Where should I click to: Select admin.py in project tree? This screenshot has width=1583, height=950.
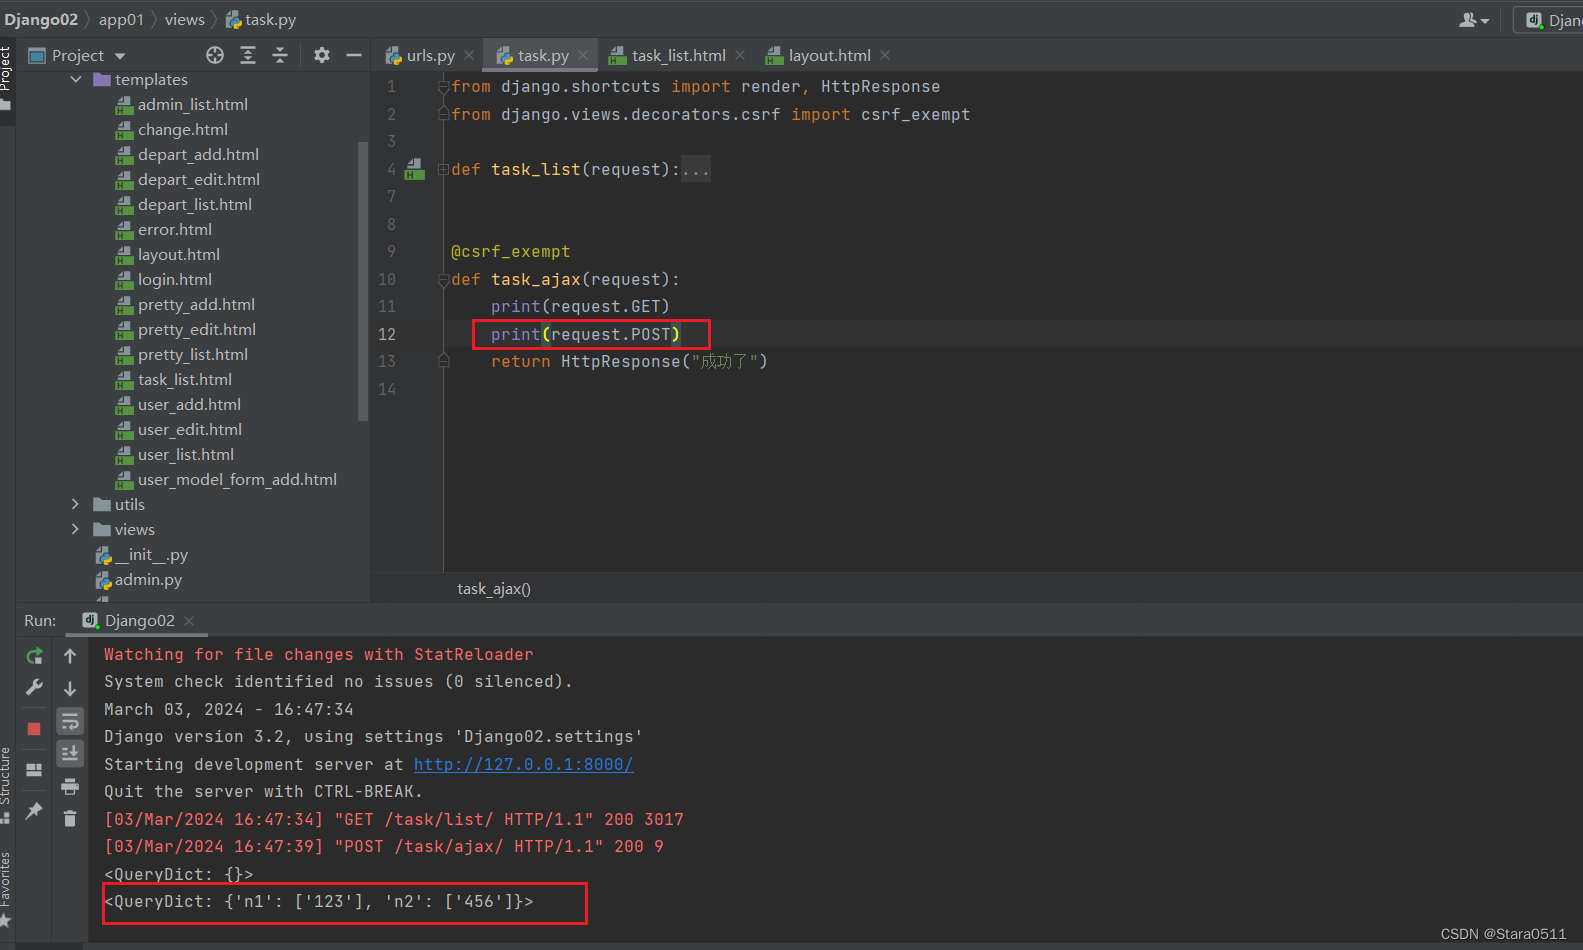click(138, 579)
